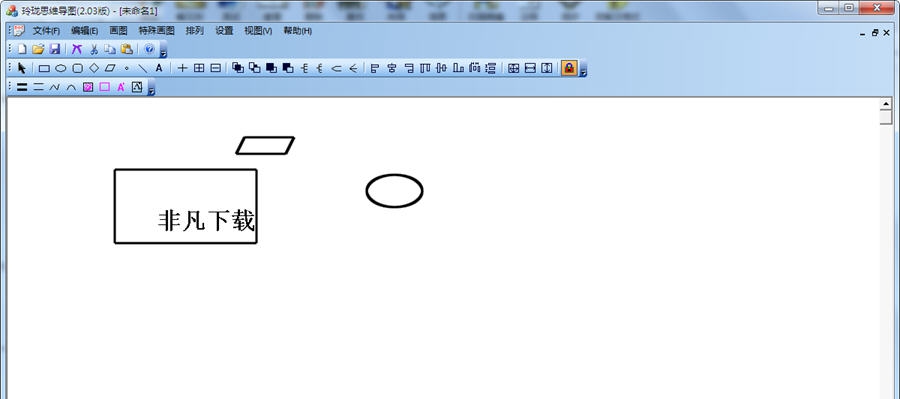900x399 pixels.
Task: Paste from clipboard icon
Action: (126, 49)
